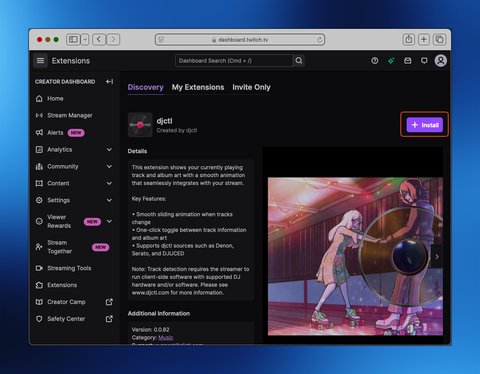Show next screenshot with carousel arrow
480x374 pixels.
[437, 257]
